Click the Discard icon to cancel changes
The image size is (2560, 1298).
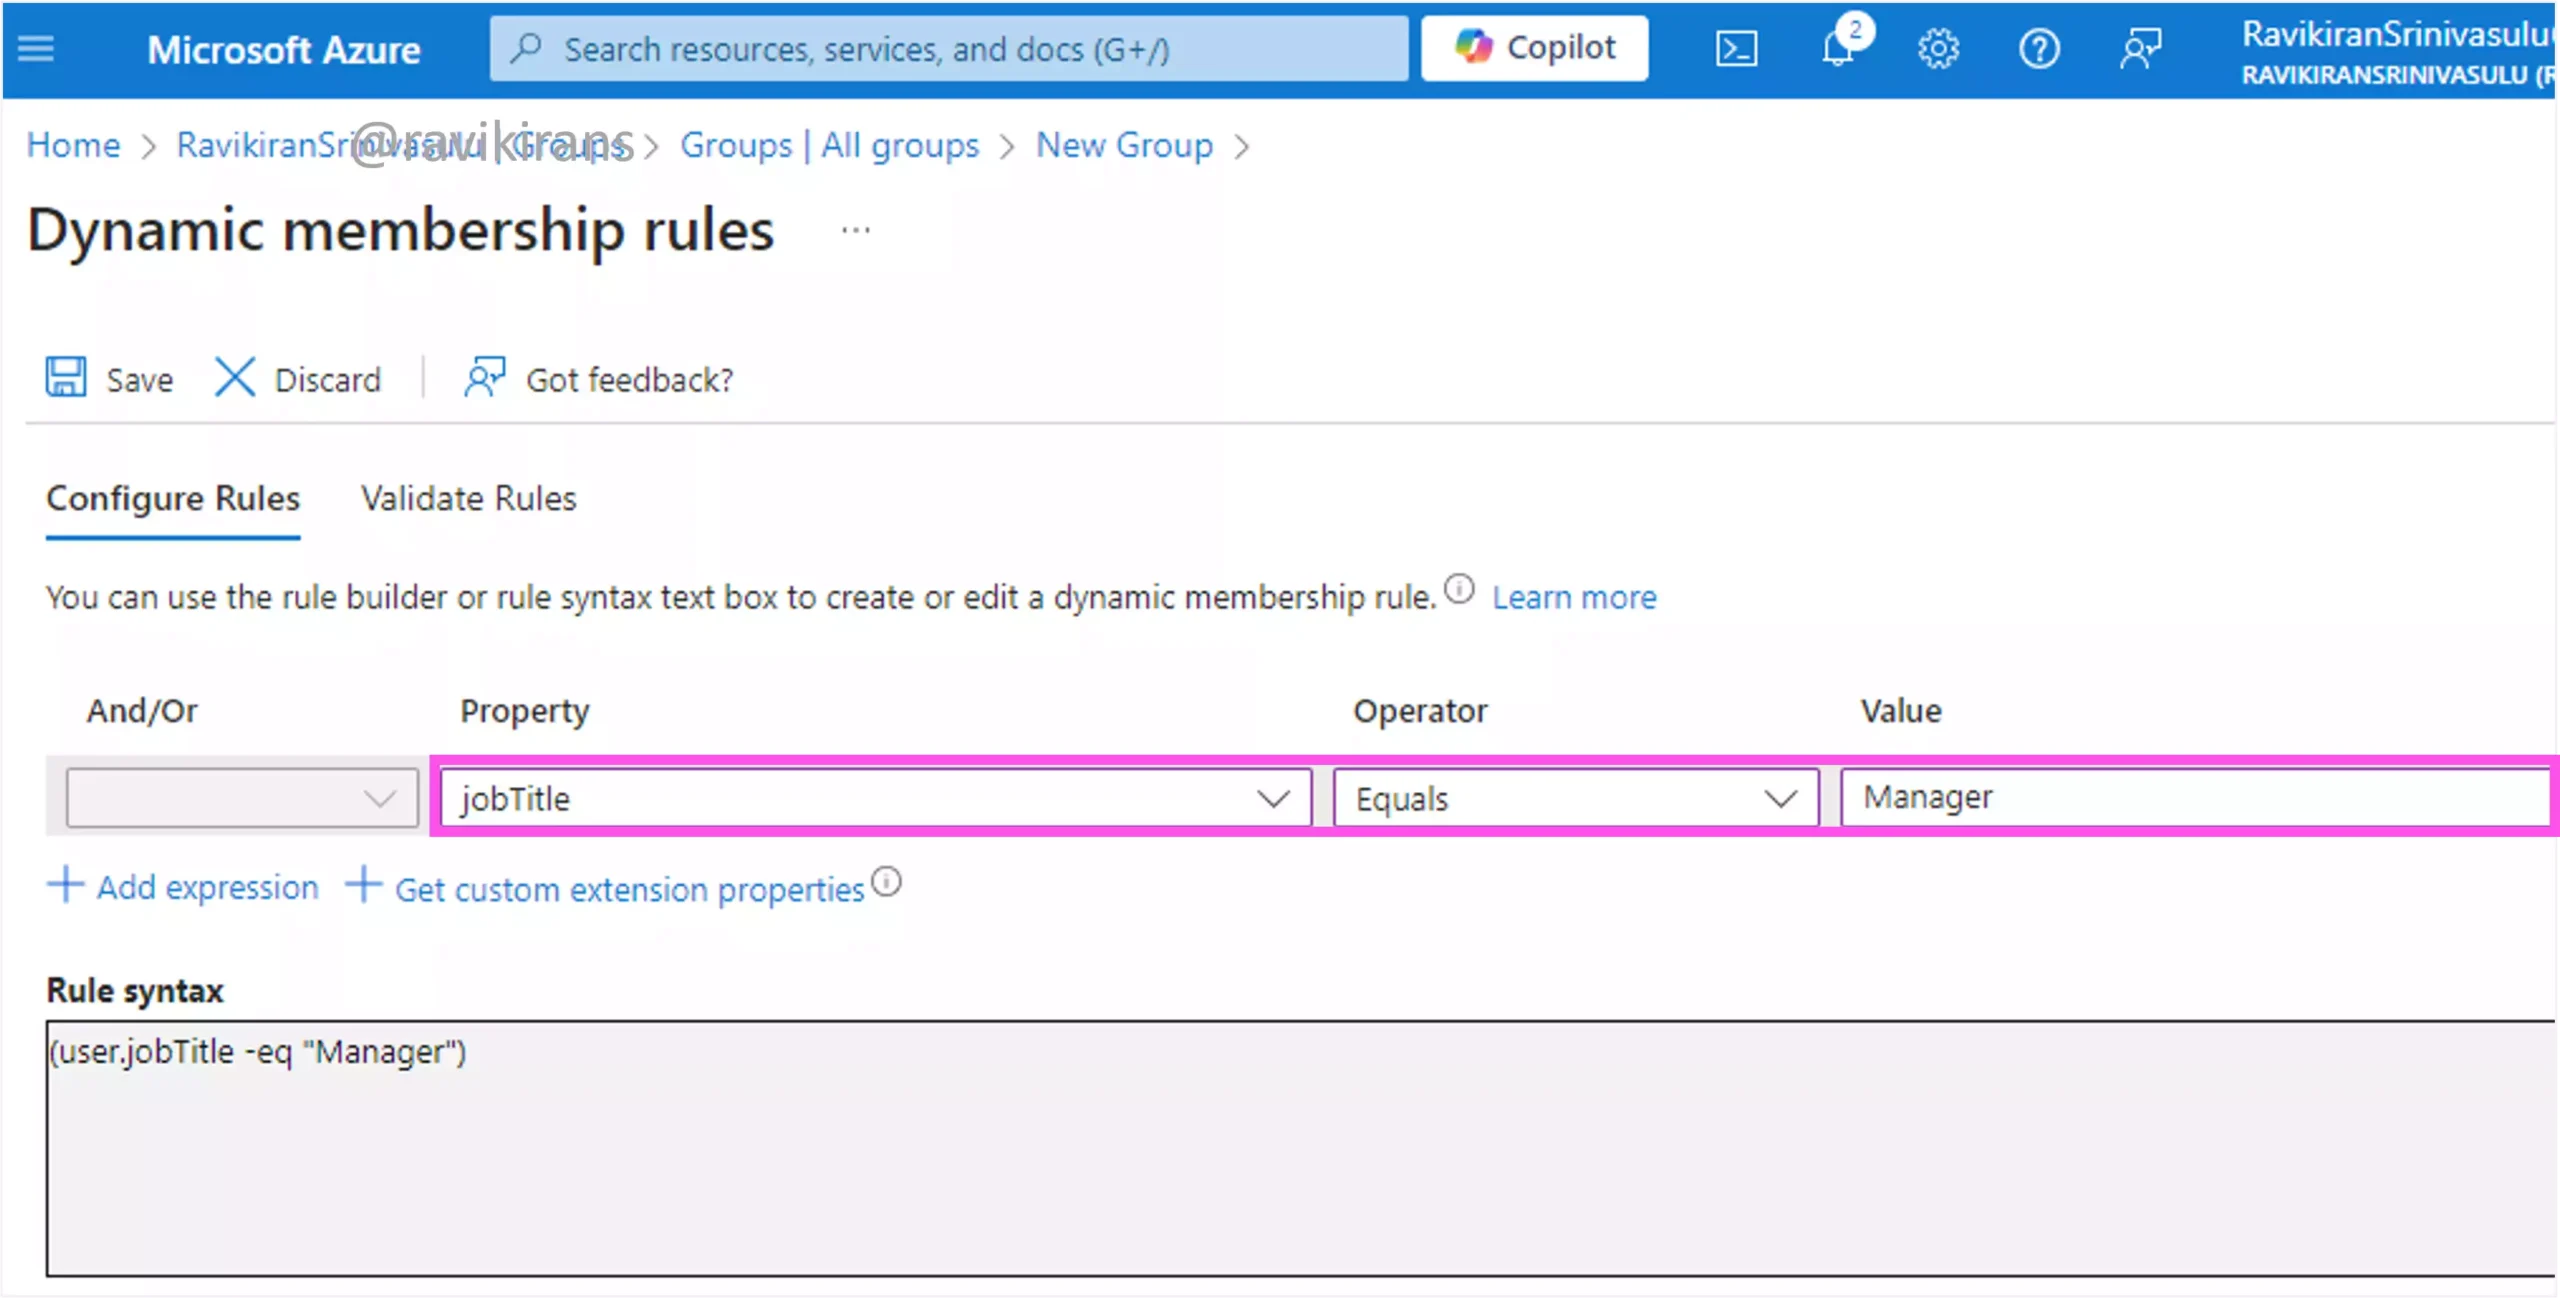[233, 379]
